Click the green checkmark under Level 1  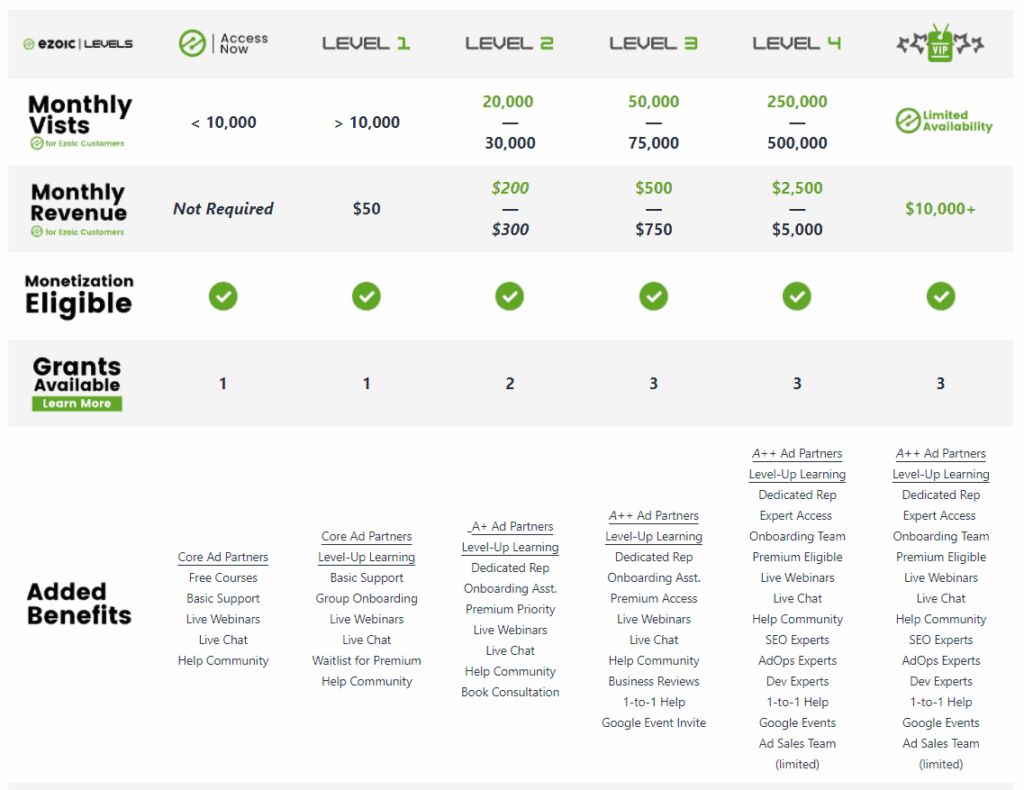366,296
